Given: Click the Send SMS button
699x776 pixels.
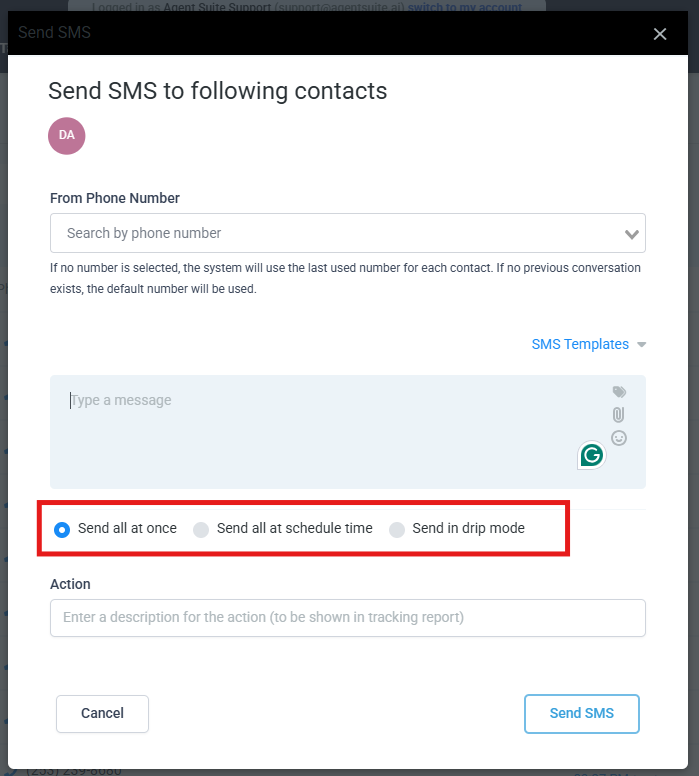Looking at the screenshot, I should 581,714.
